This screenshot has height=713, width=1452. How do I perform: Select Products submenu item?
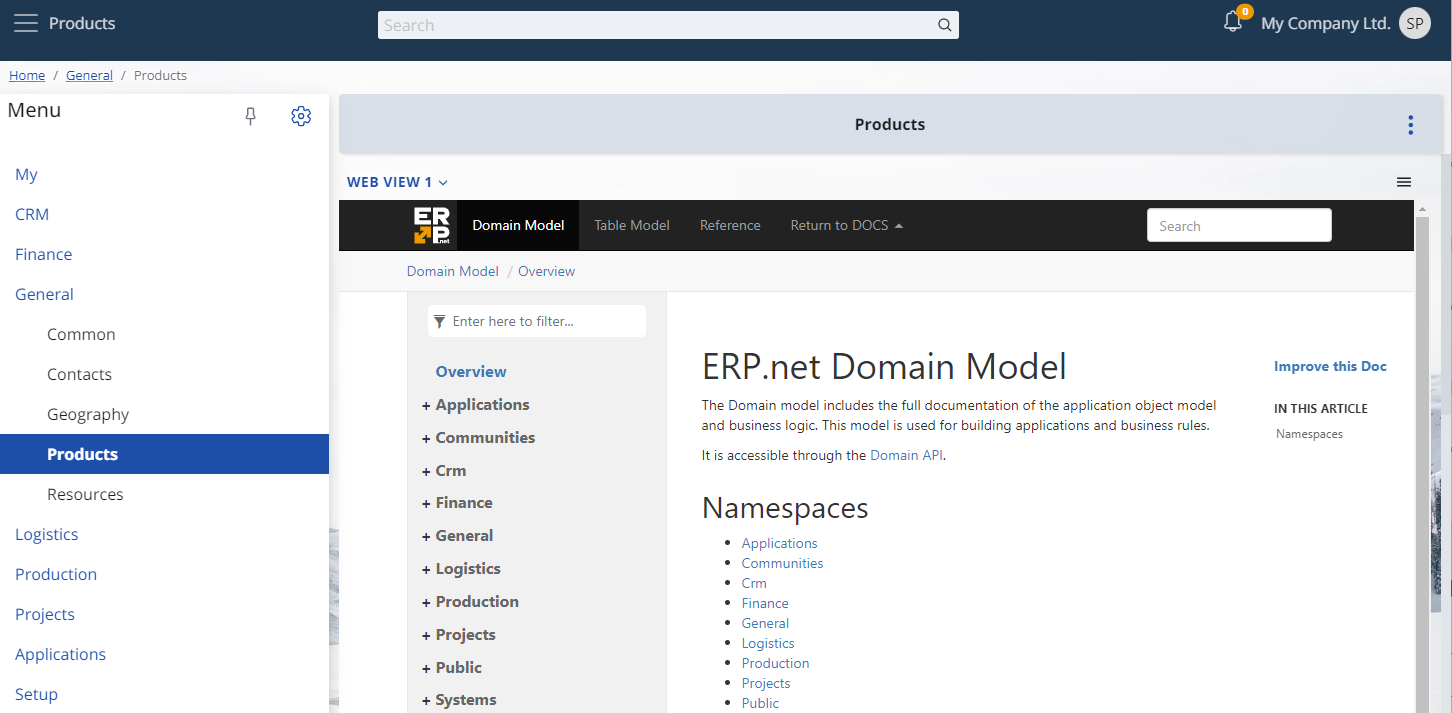pos(164,454)
